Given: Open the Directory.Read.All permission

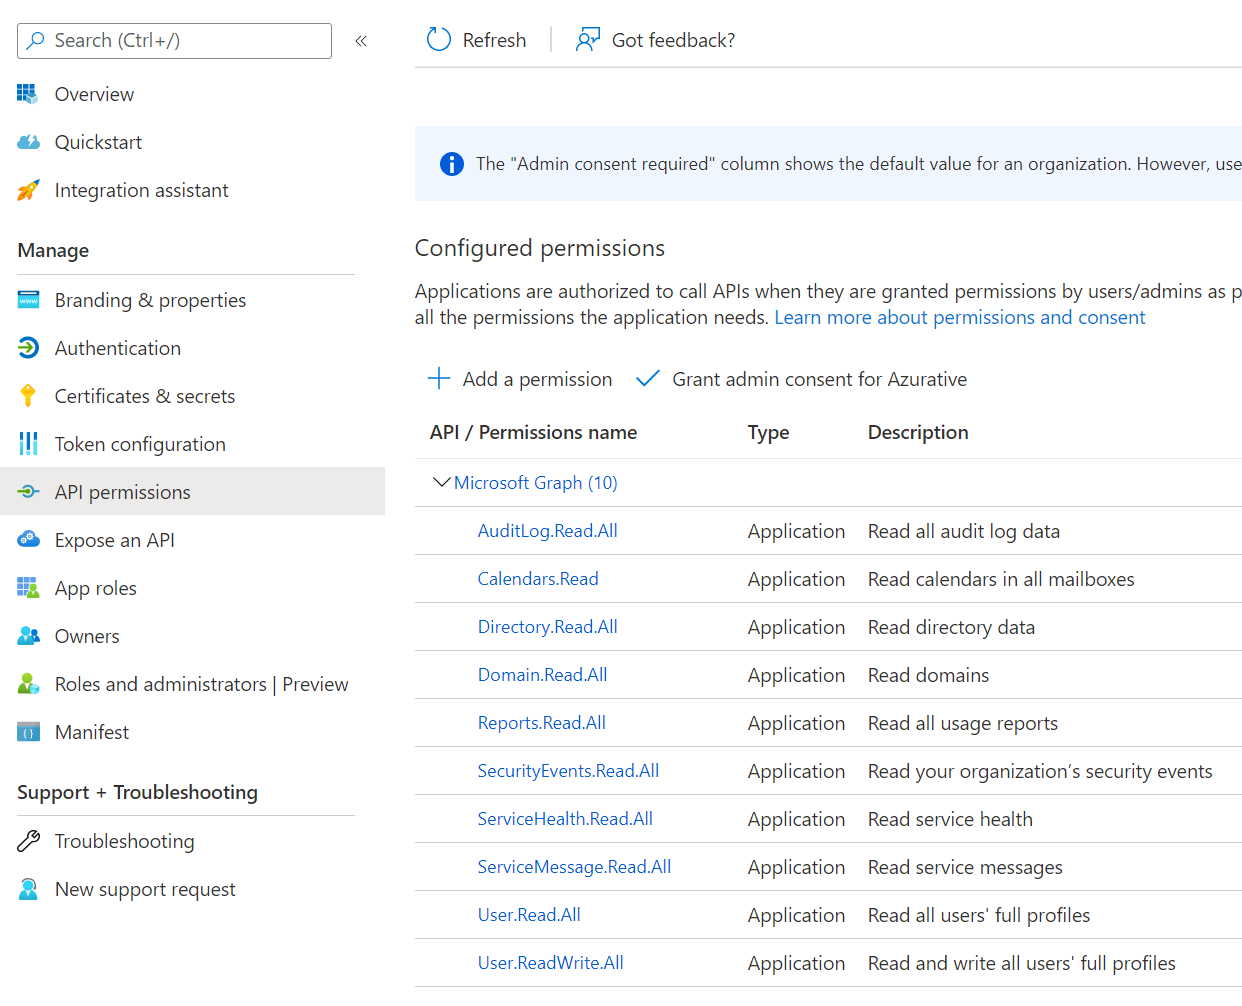Looking at the screenshot, I should pyautogui.click(x=547, y=627).
